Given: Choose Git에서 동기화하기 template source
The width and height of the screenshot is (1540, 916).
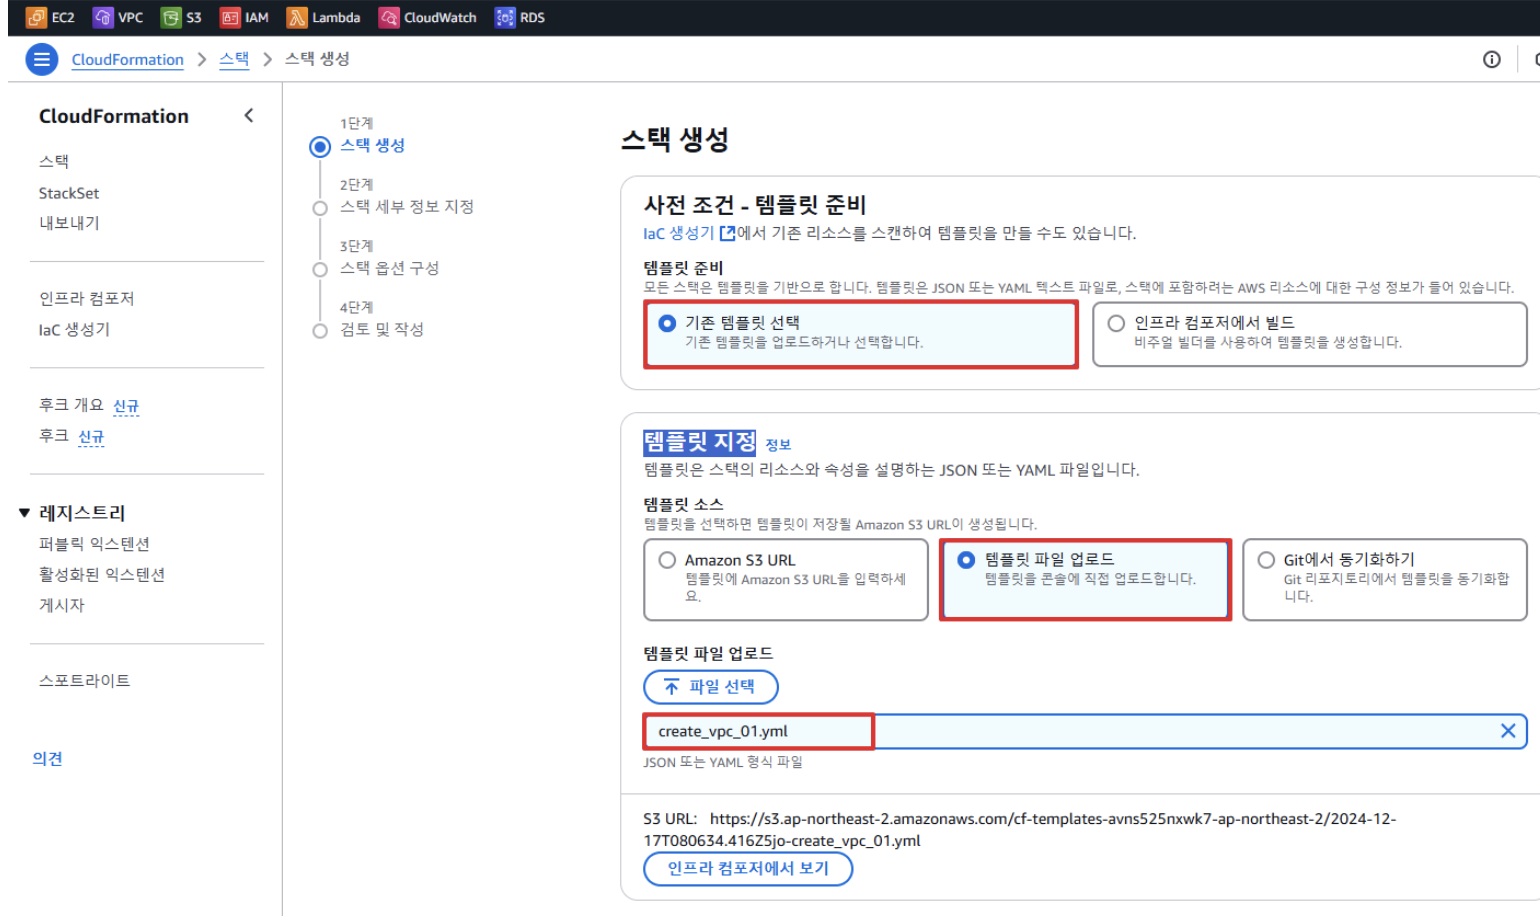Looking at the screenshot, I should point(1266,560).
